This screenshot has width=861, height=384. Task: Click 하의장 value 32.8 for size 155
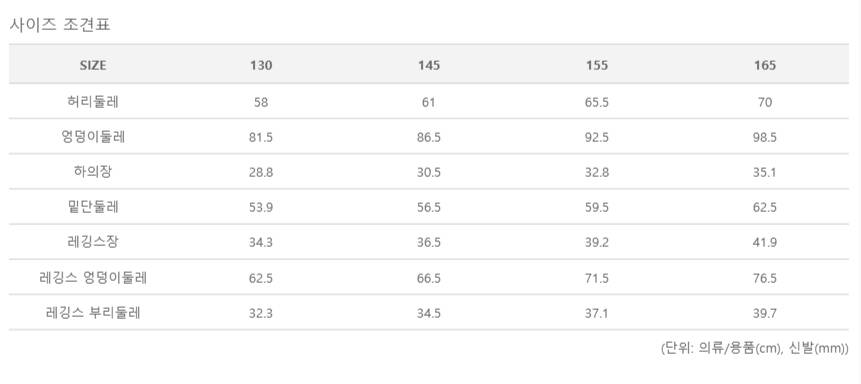tap(597, 172)
